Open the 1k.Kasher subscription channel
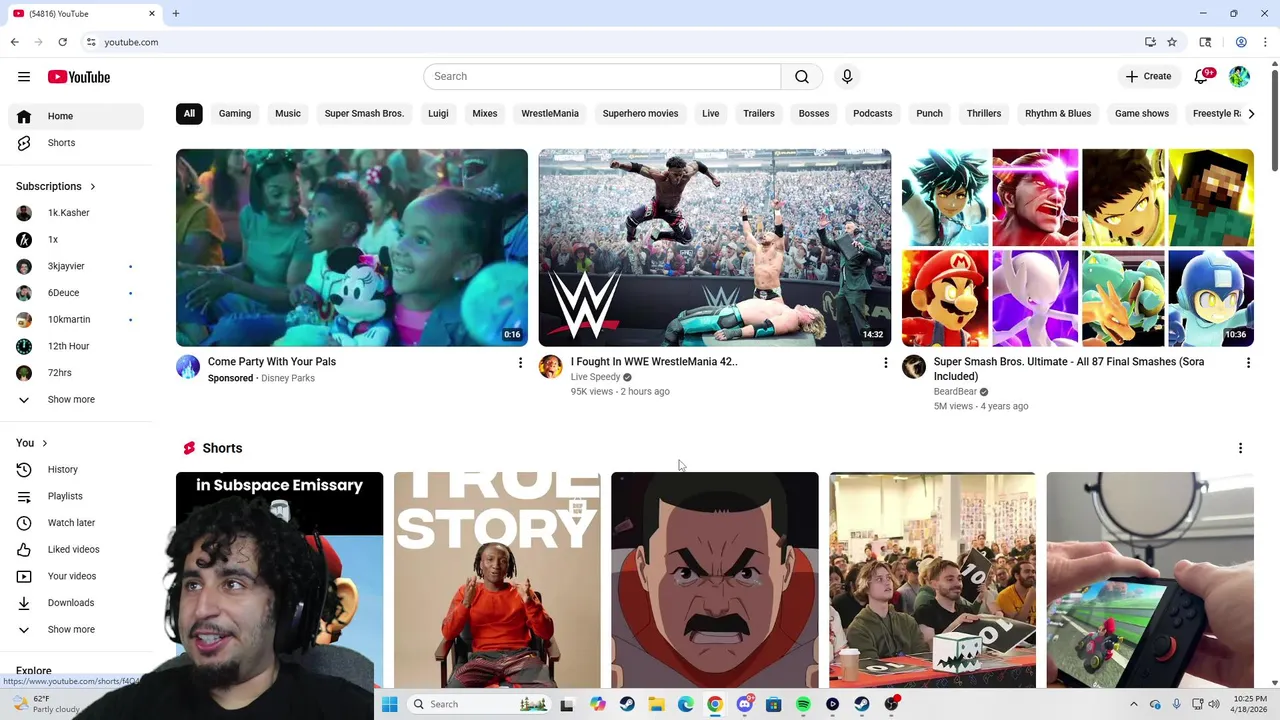Screen dimensions: 1280x720 tap(76, 213)
